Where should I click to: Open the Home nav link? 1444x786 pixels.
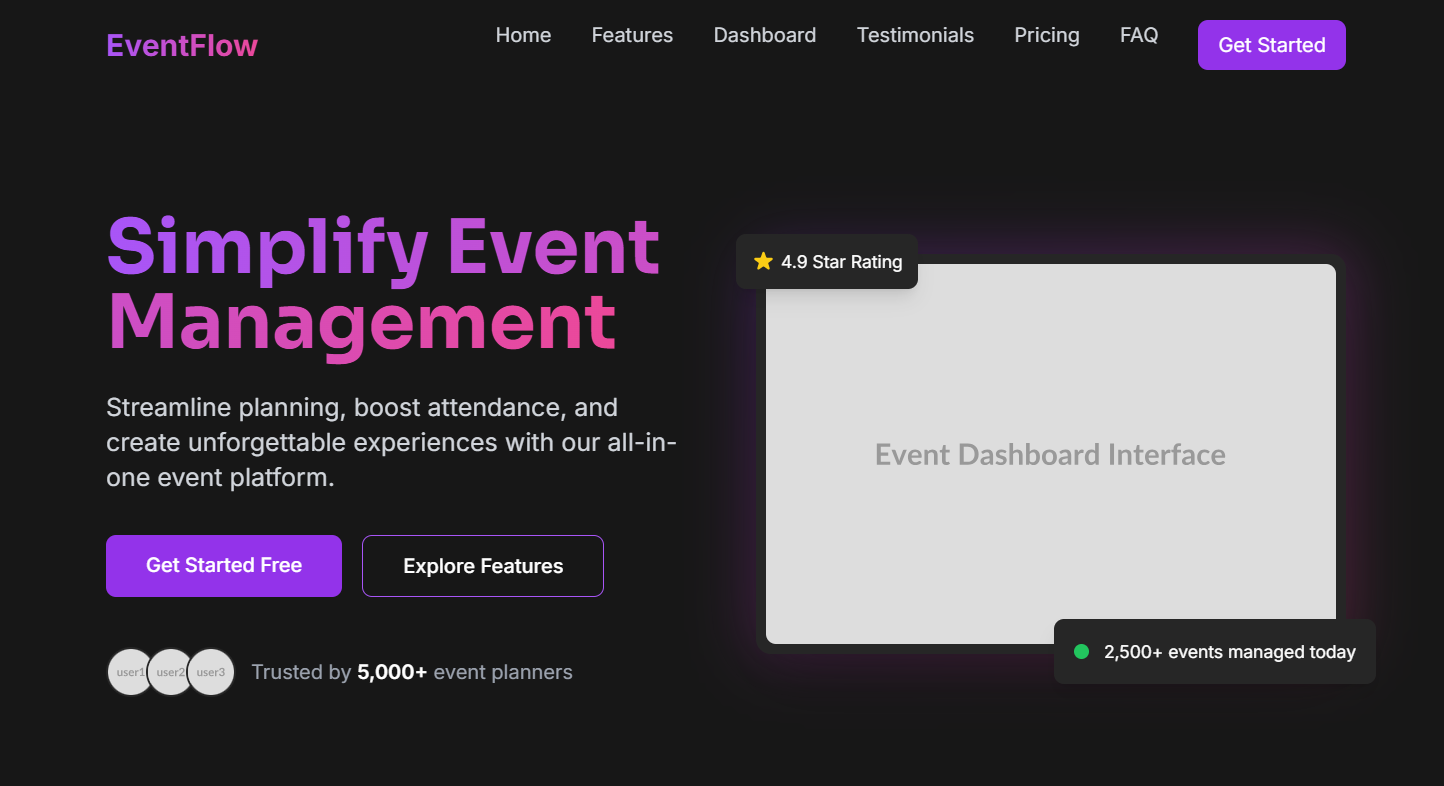[523, 35]
